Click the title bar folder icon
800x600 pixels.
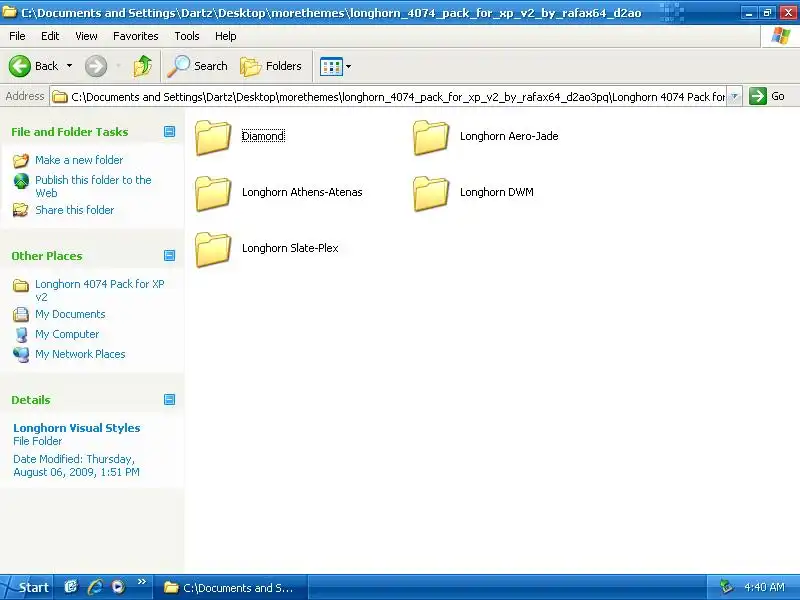tap(9, 12)
